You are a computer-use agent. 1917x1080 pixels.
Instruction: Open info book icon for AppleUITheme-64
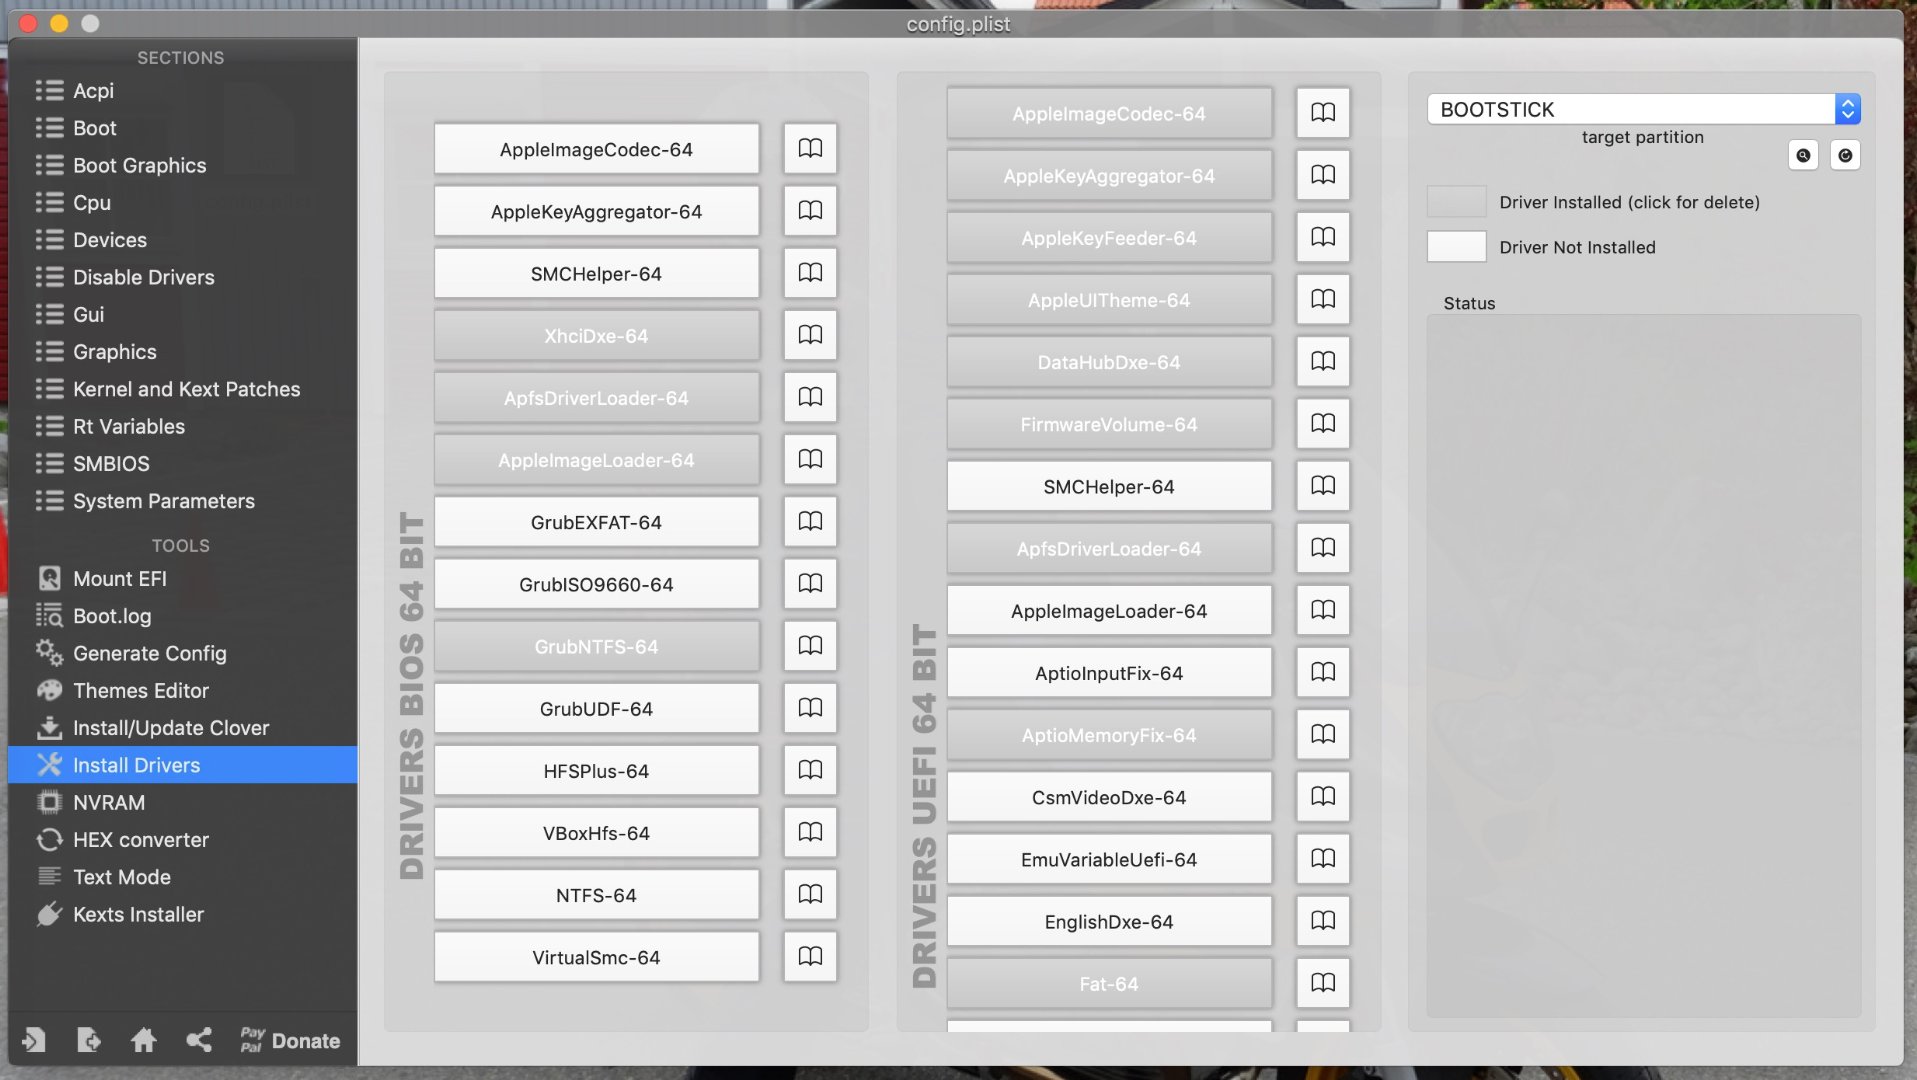[1322, 299]
